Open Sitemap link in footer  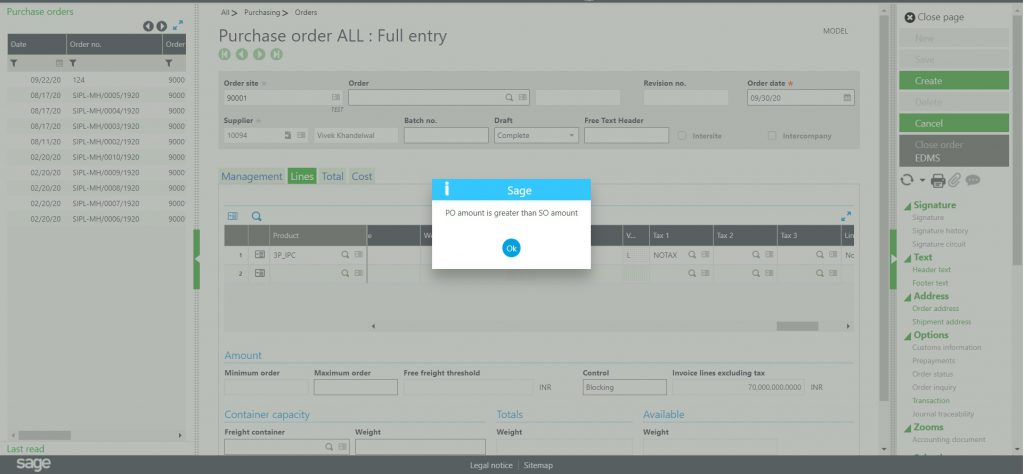point(537,466)
